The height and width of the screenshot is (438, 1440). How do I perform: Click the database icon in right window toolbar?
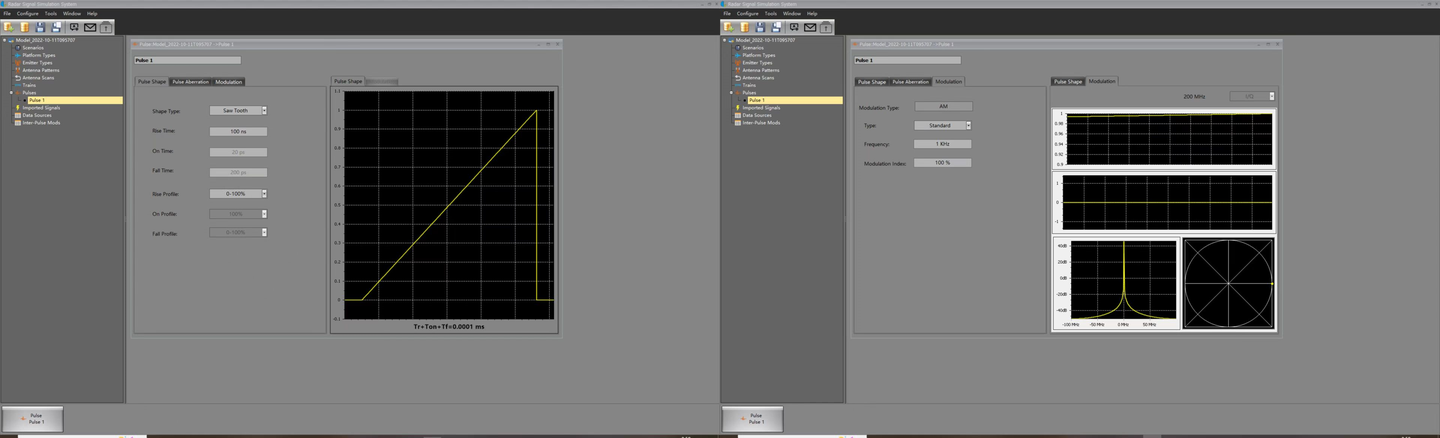click(744, 27)
